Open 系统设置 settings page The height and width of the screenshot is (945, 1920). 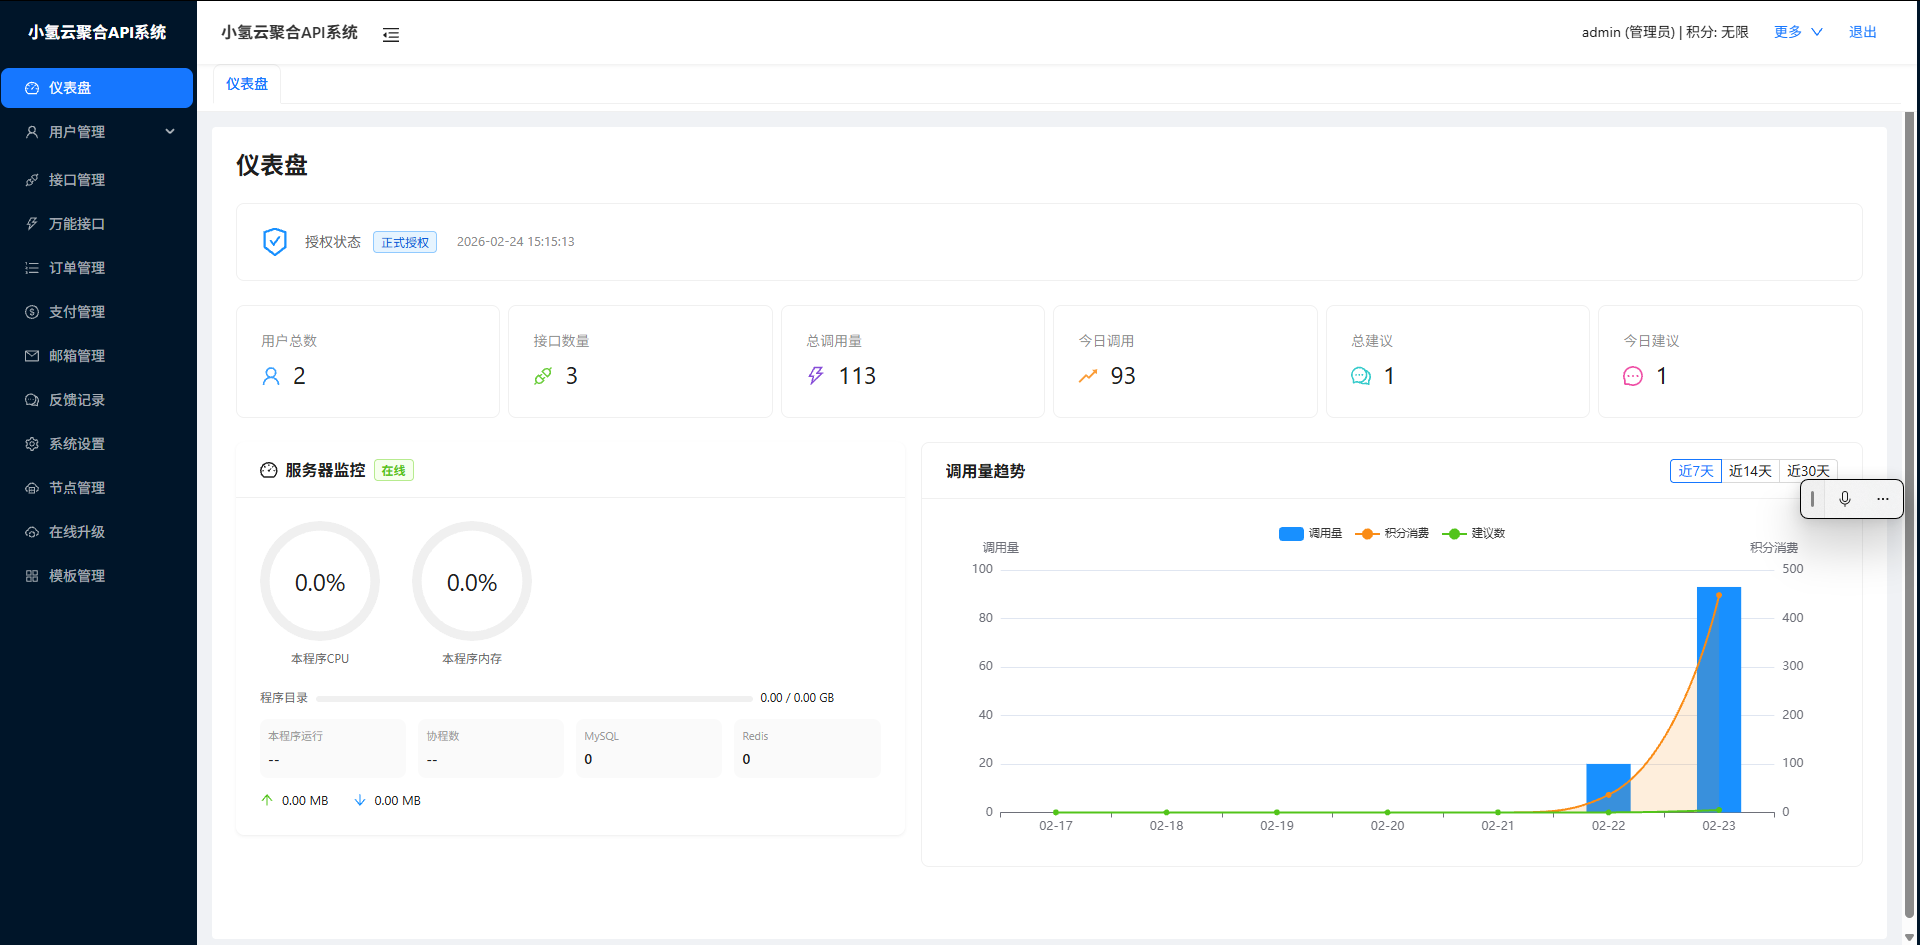tap(77, 443)
